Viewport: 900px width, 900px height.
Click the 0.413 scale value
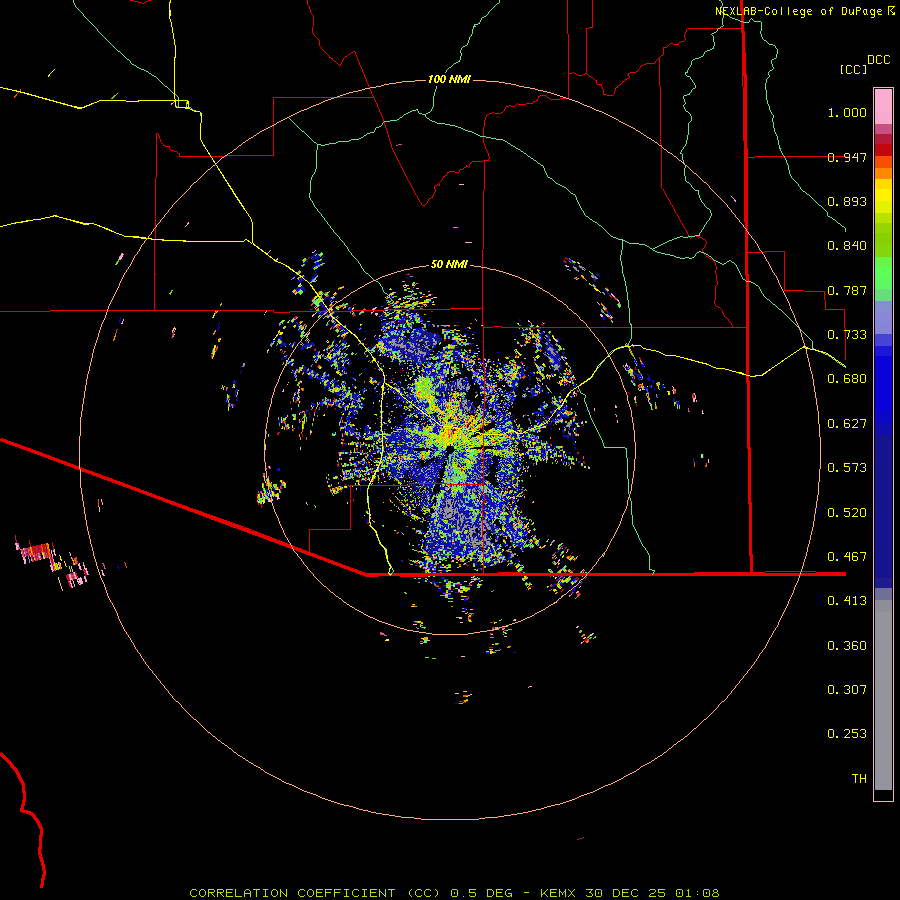pyautogui.click(x=847, y=601)
